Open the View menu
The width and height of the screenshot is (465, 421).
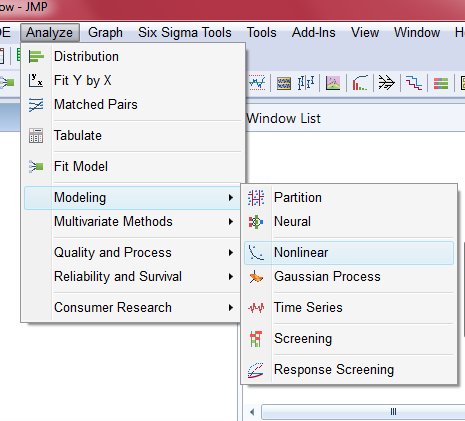(365, 33)
